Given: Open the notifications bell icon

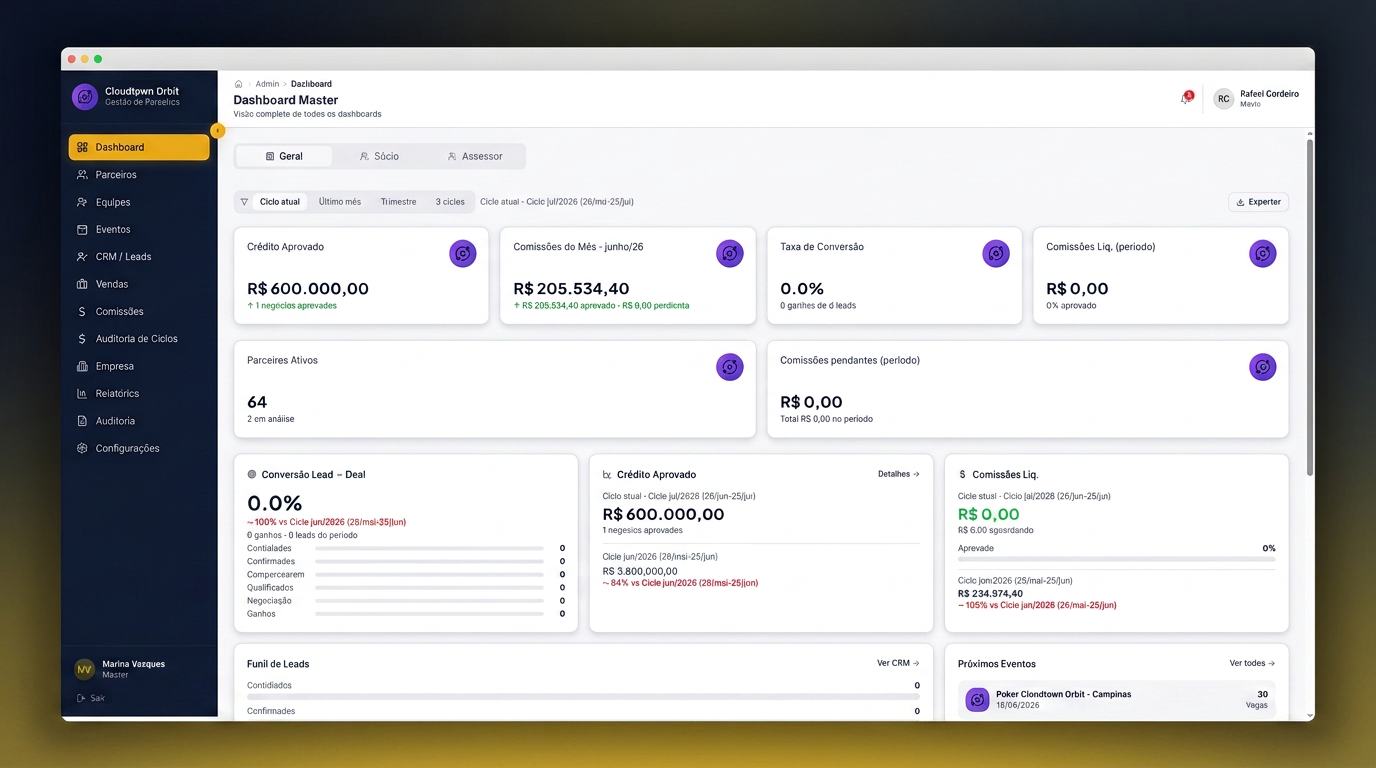Looking at the screenshot, I should 1186,98.
